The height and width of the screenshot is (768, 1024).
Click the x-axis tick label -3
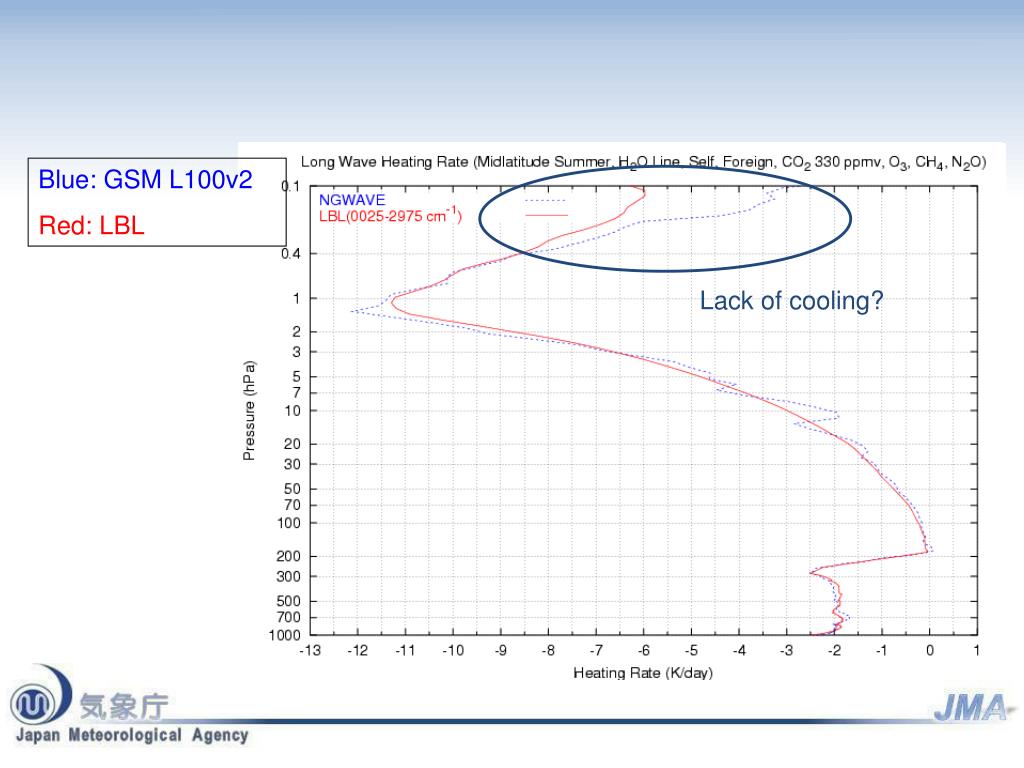pyautogui.click(x=786, y=650)
